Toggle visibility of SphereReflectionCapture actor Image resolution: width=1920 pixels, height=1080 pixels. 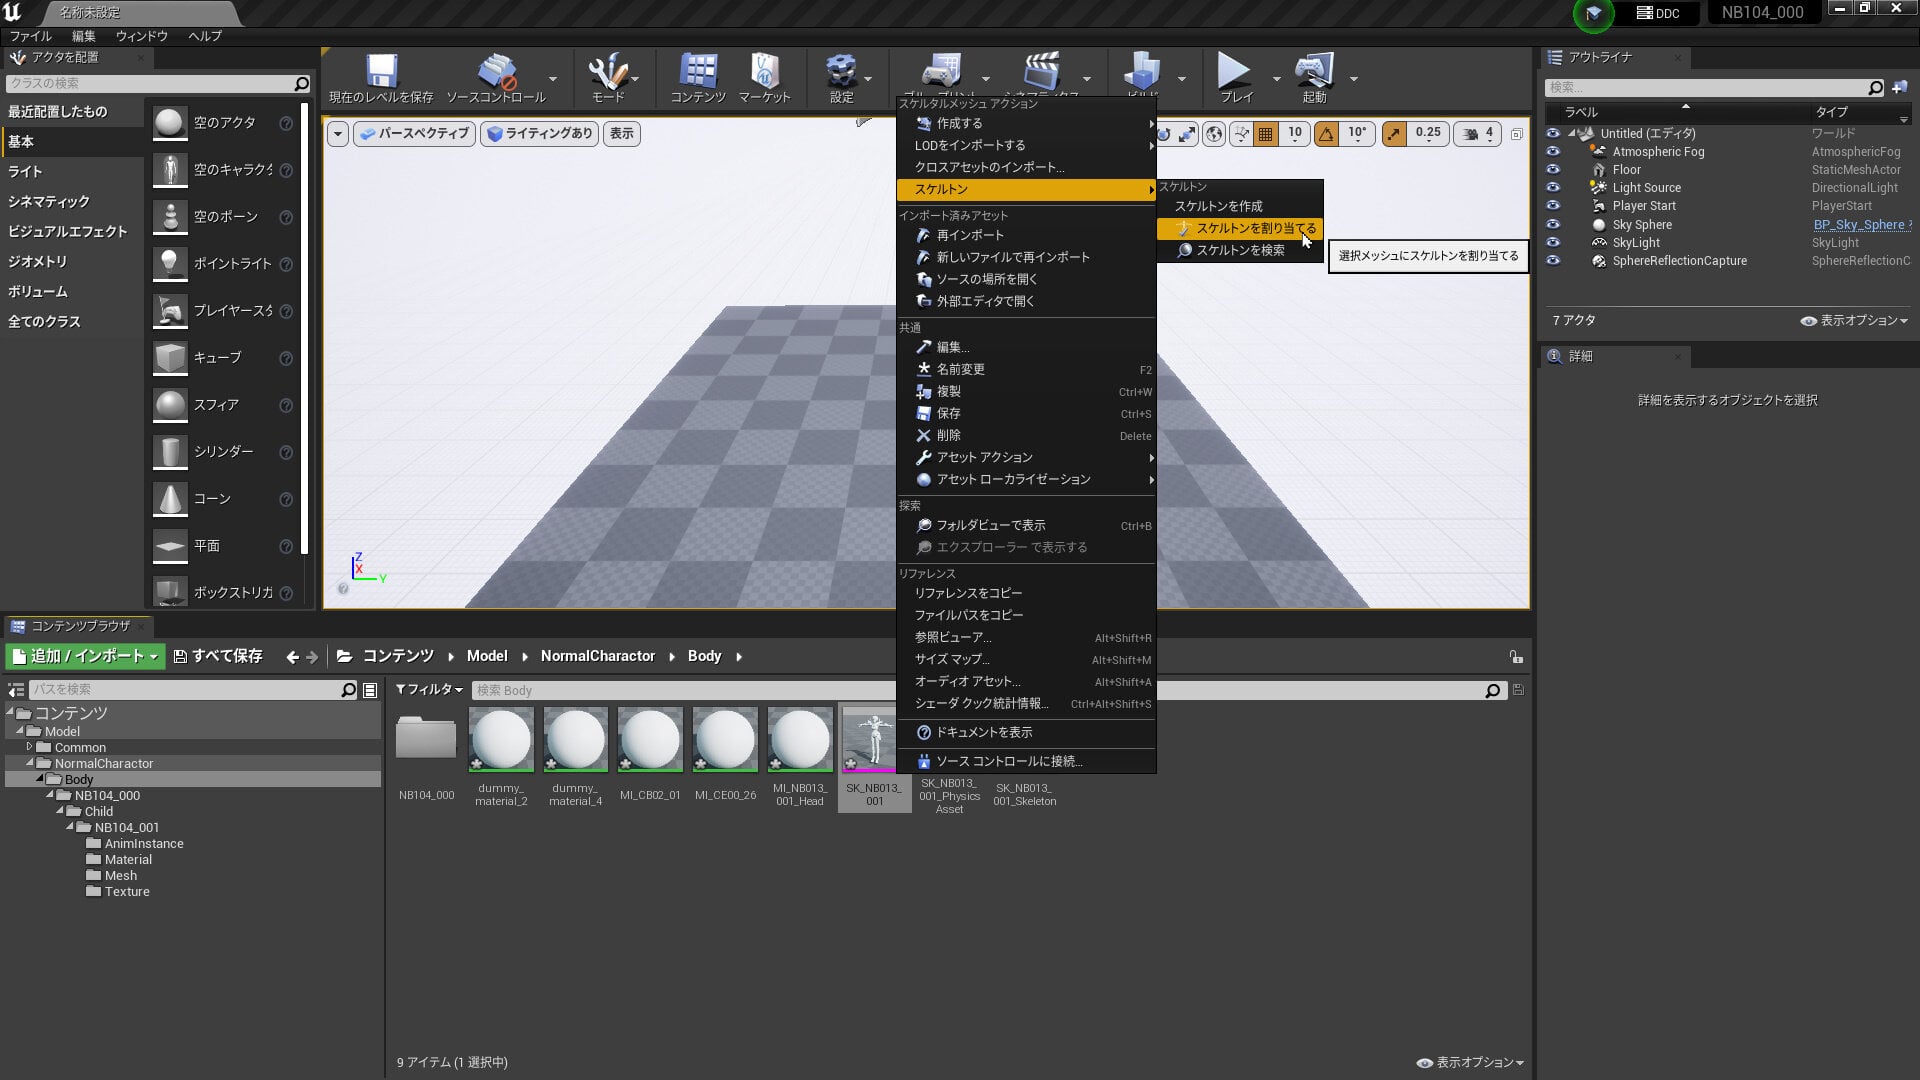1553,261
